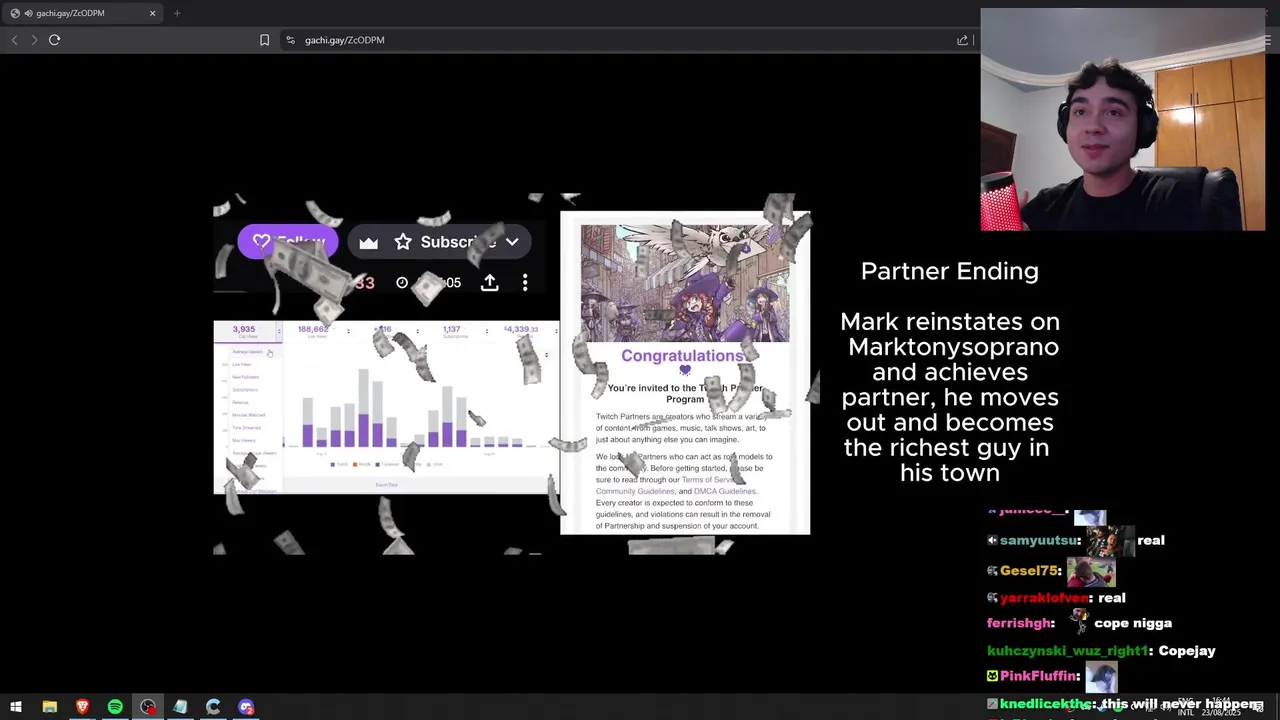1280x720 pixels.
Task: Open Spotify from the taskbar
Action: (x=115, y=707)
